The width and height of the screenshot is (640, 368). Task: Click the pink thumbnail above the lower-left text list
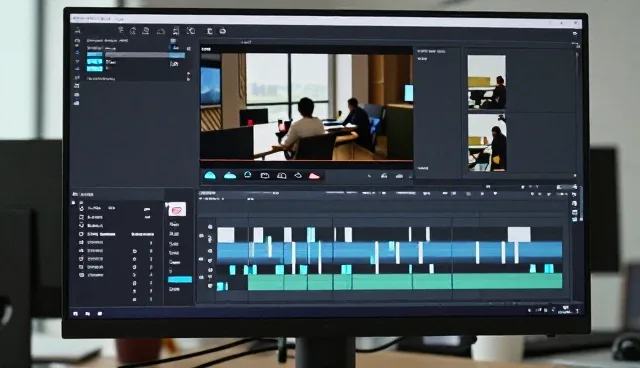coord(177,210)
